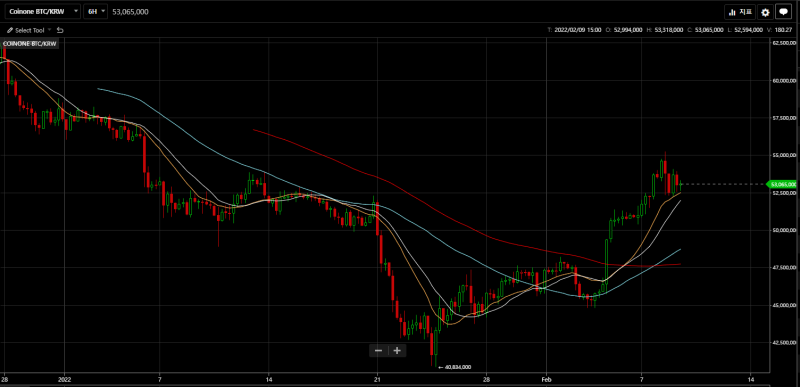Screen dimensions: 800x387
Task: Open the 지표 indicators button
Action: click(739, 12)
